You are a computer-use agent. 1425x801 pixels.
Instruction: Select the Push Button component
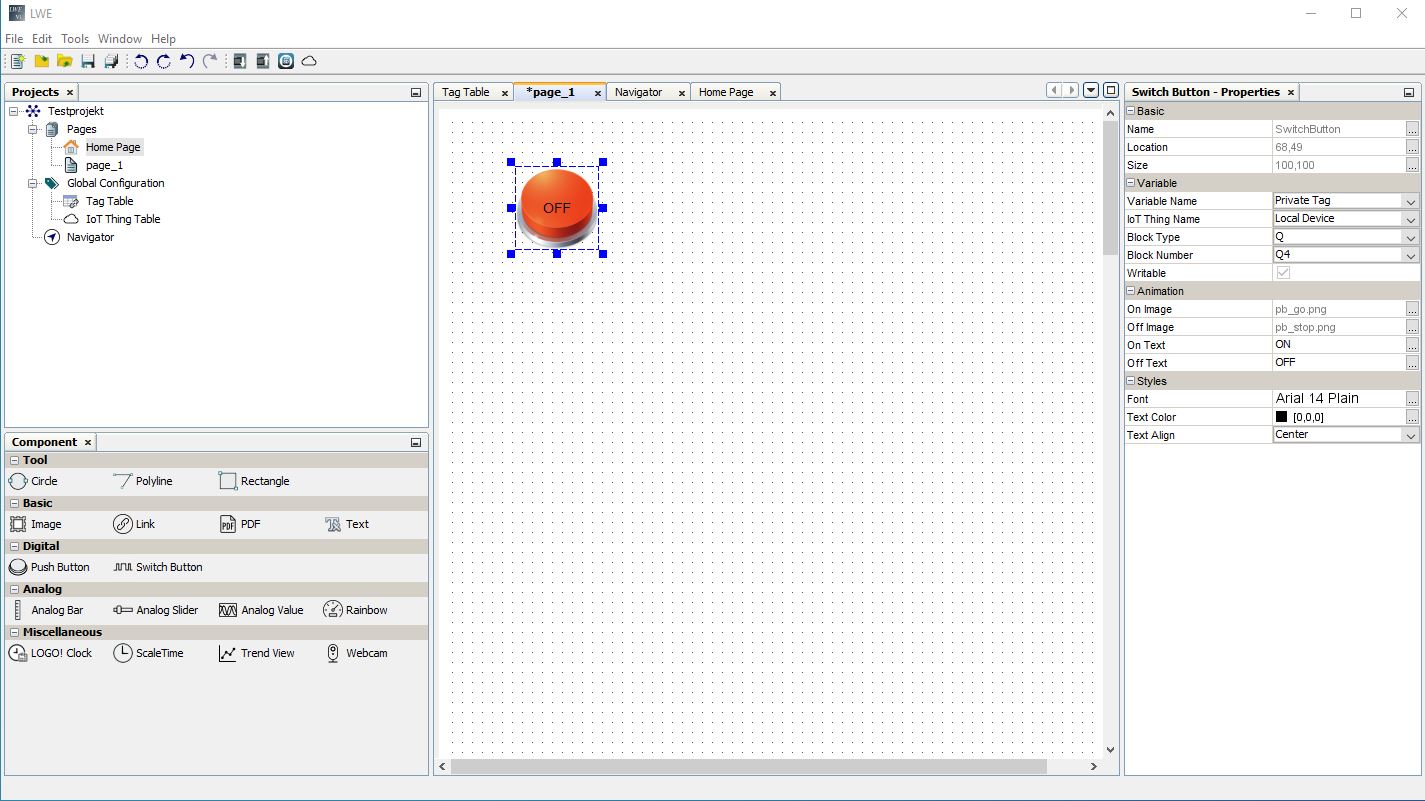click(x=50, y=567)
